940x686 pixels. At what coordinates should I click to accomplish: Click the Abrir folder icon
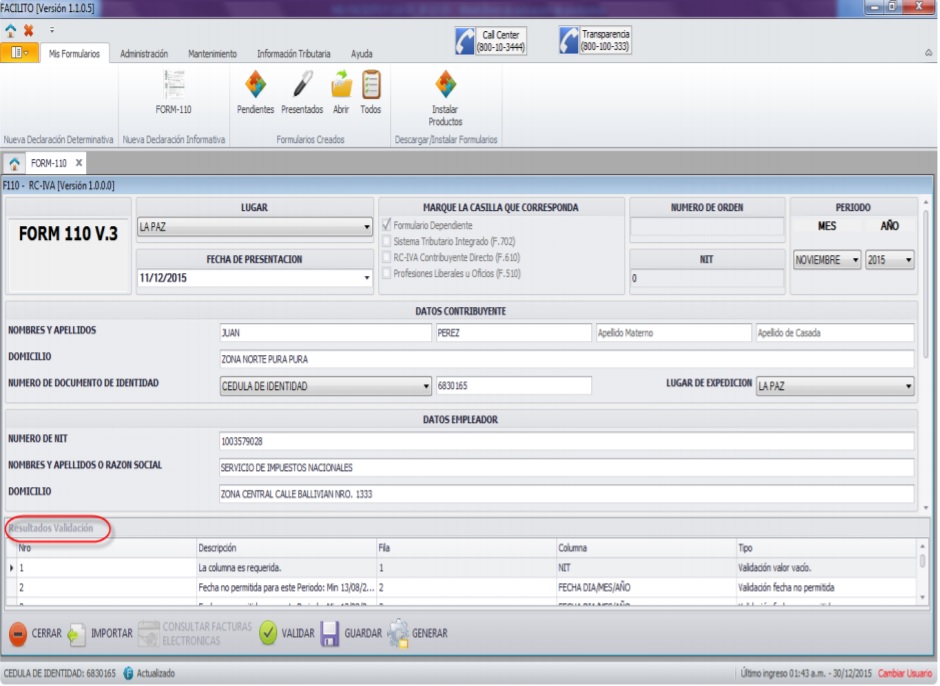tap(341, 85)
